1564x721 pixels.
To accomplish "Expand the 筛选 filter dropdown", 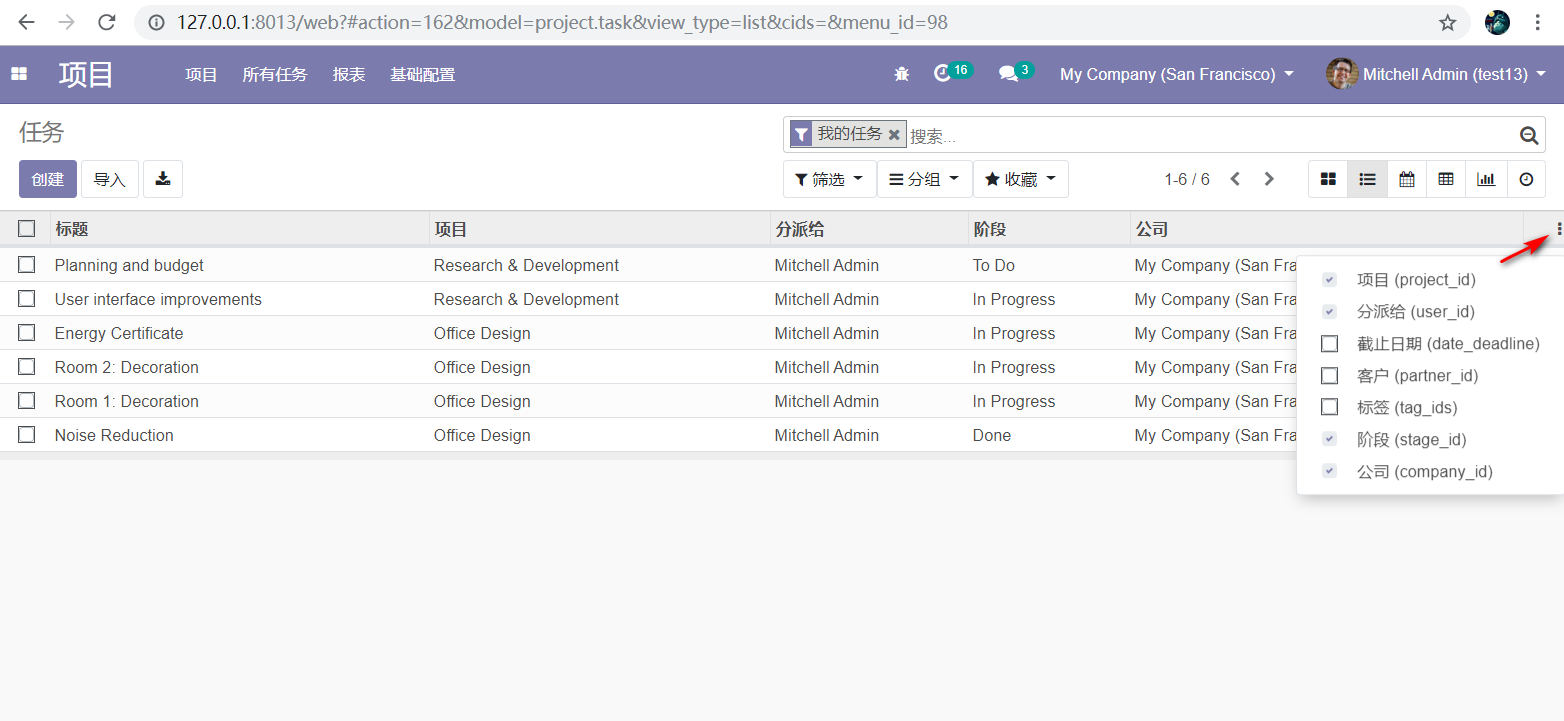I will coord(829,179).
